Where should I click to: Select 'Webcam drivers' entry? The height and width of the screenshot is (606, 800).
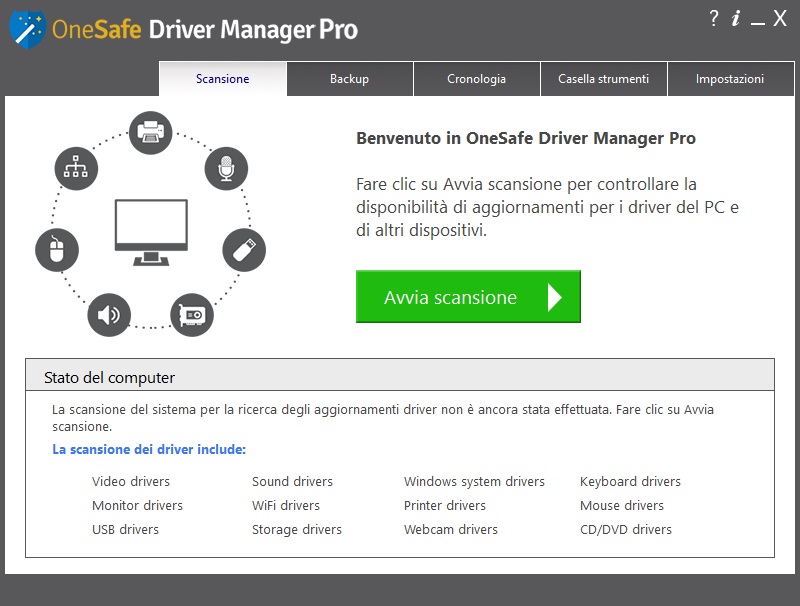pyautogui.click(x=451, y=529)
